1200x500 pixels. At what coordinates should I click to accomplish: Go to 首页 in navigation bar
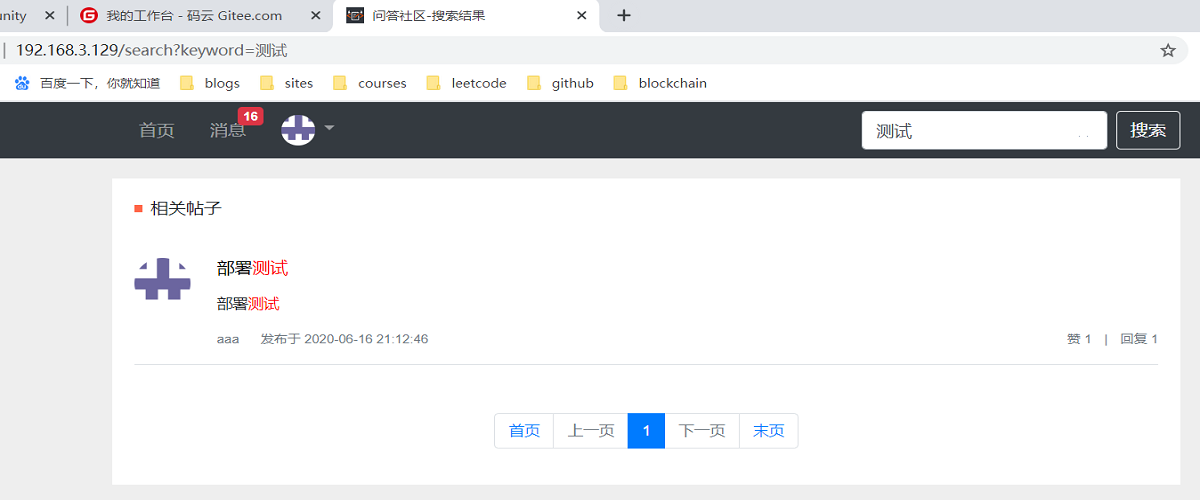(156, 130)
